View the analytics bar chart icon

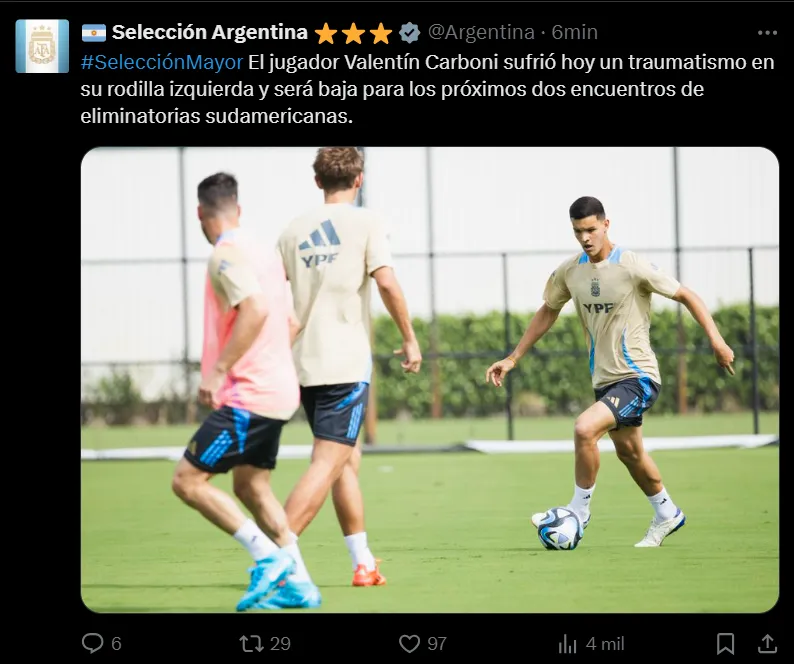tap(567, 644)
